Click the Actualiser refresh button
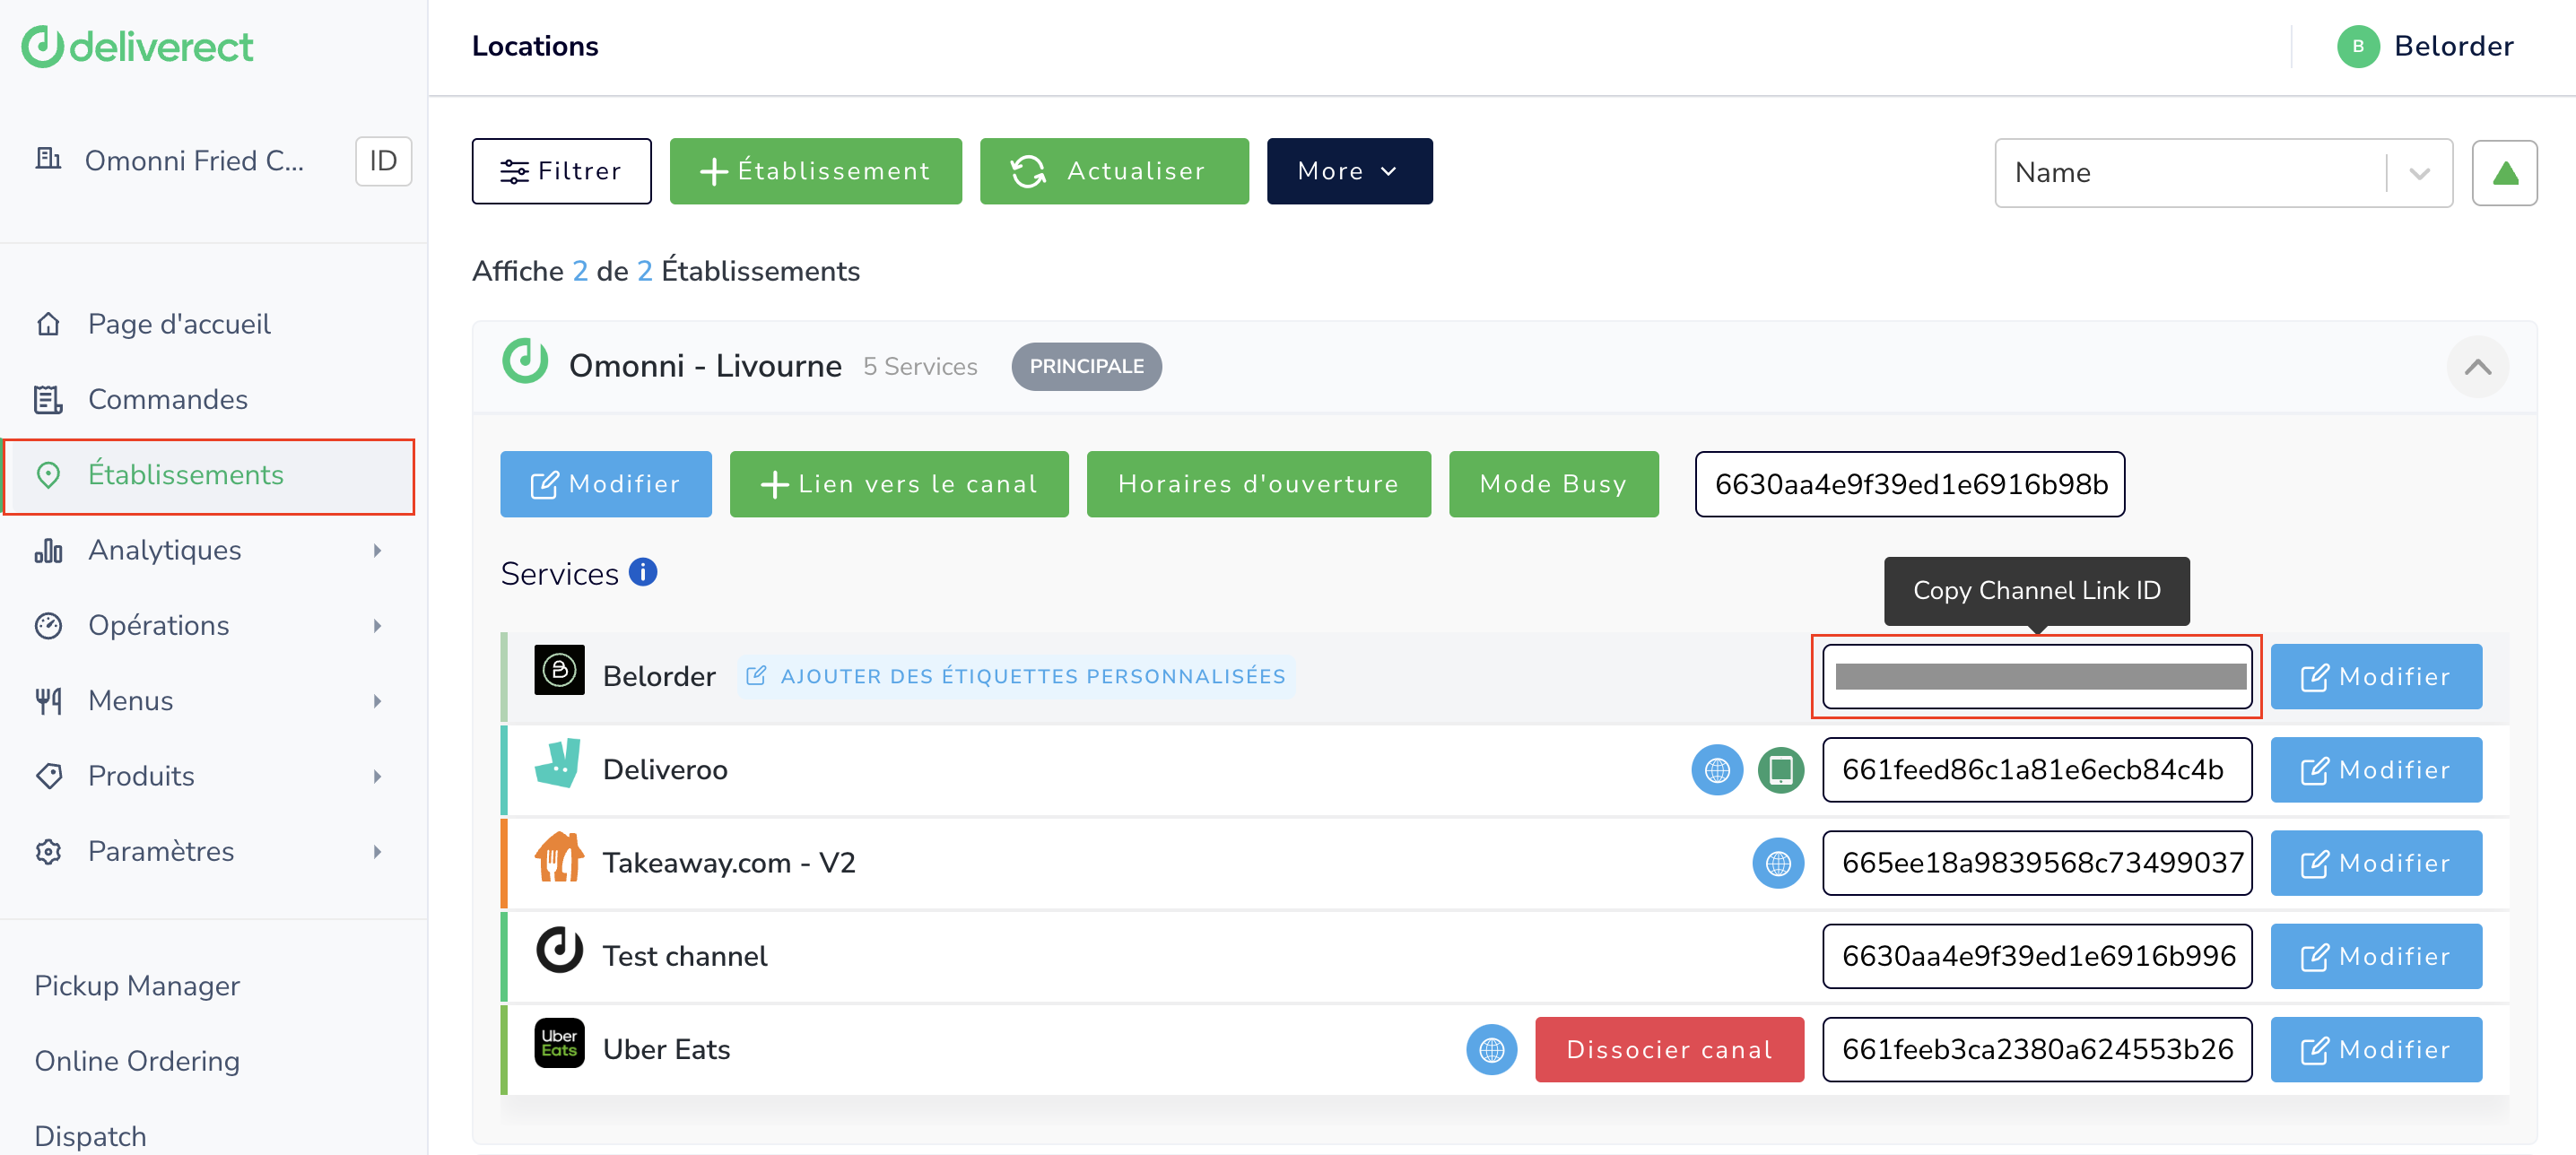Viewport: 2576px width, 1155px height. point(1113,171)
